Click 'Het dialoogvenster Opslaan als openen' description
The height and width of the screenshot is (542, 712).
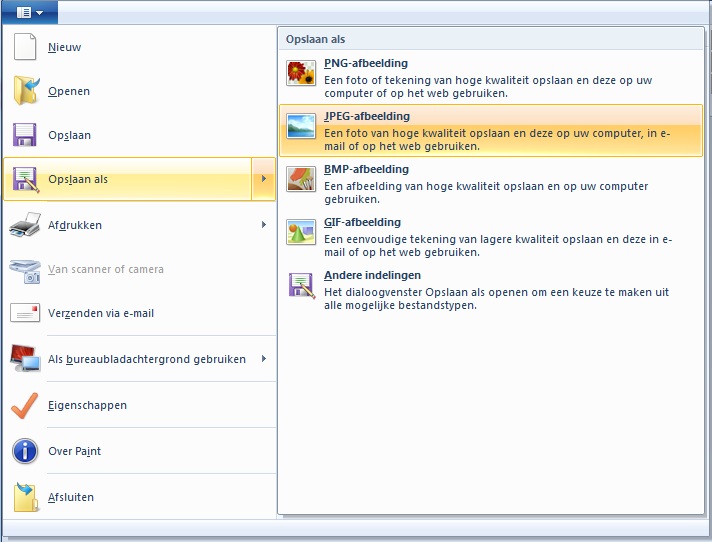[496, 299]
